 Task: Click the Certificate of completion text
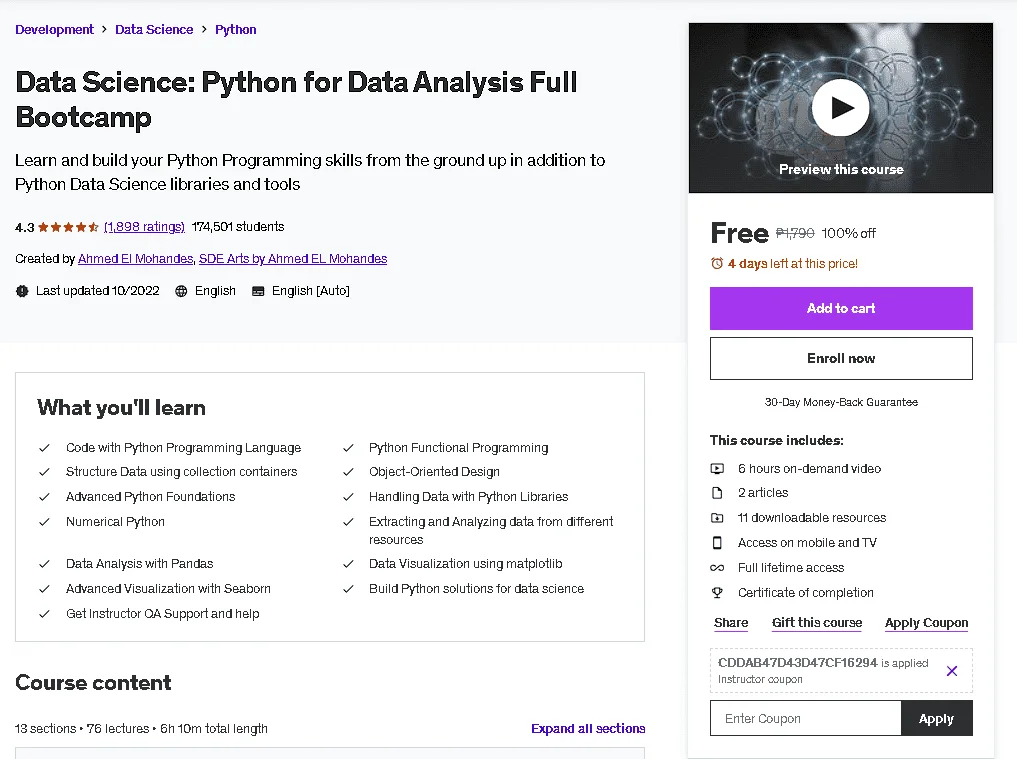806,592
